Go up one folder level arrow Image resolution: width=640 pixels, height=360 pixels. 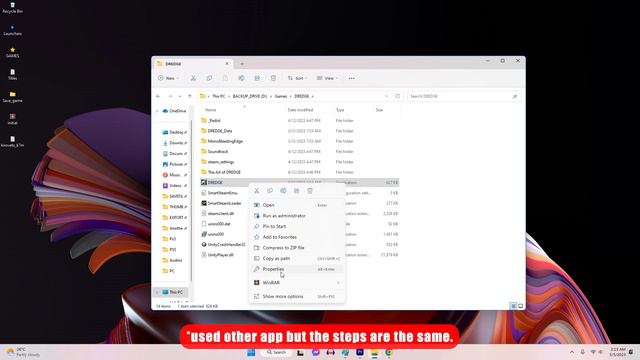pyautogui.click(x=190, y=96)
